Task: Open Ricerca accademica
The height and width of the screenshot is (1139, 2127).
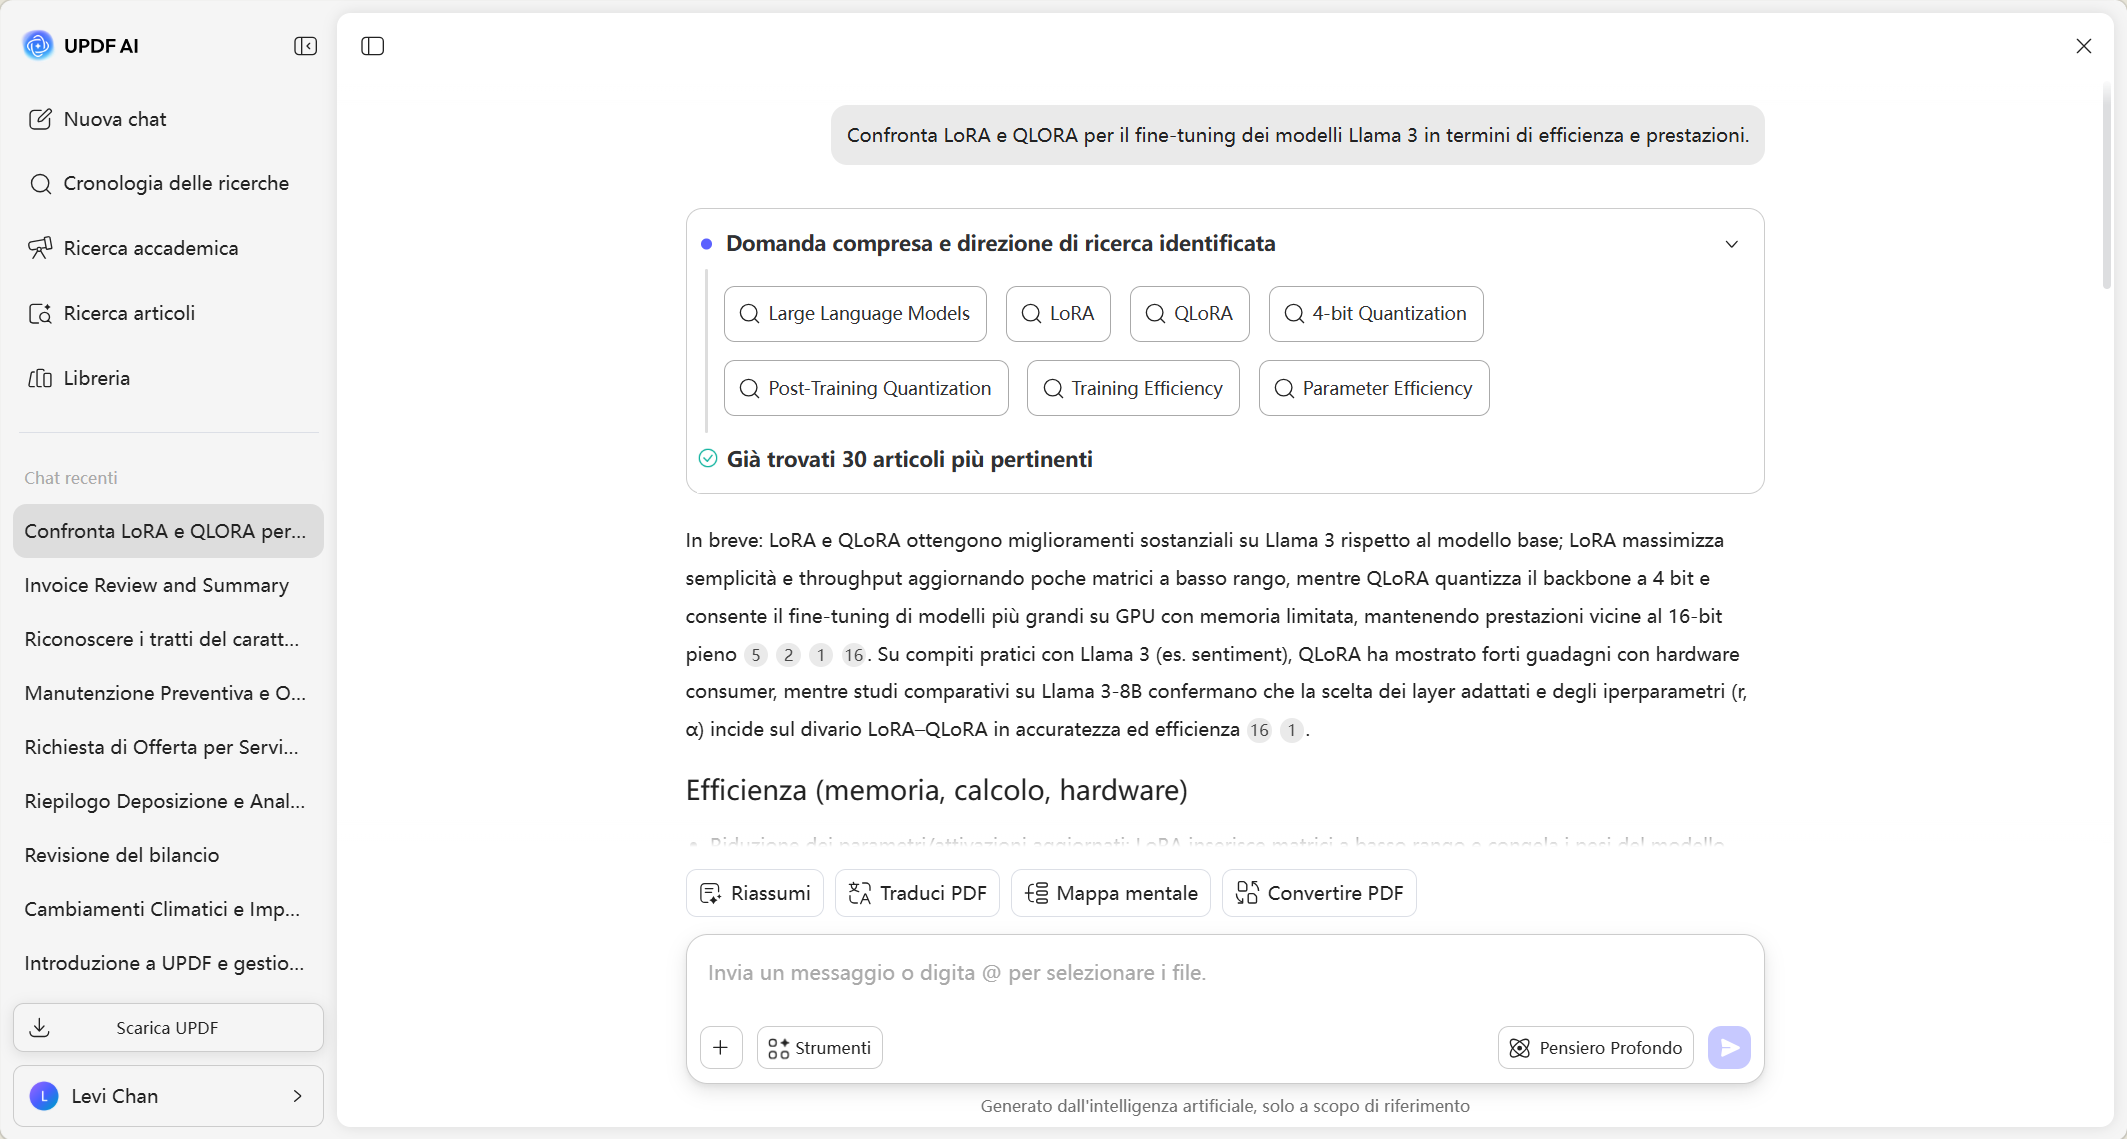Action: pyautogui.click(x=133, y=248)
